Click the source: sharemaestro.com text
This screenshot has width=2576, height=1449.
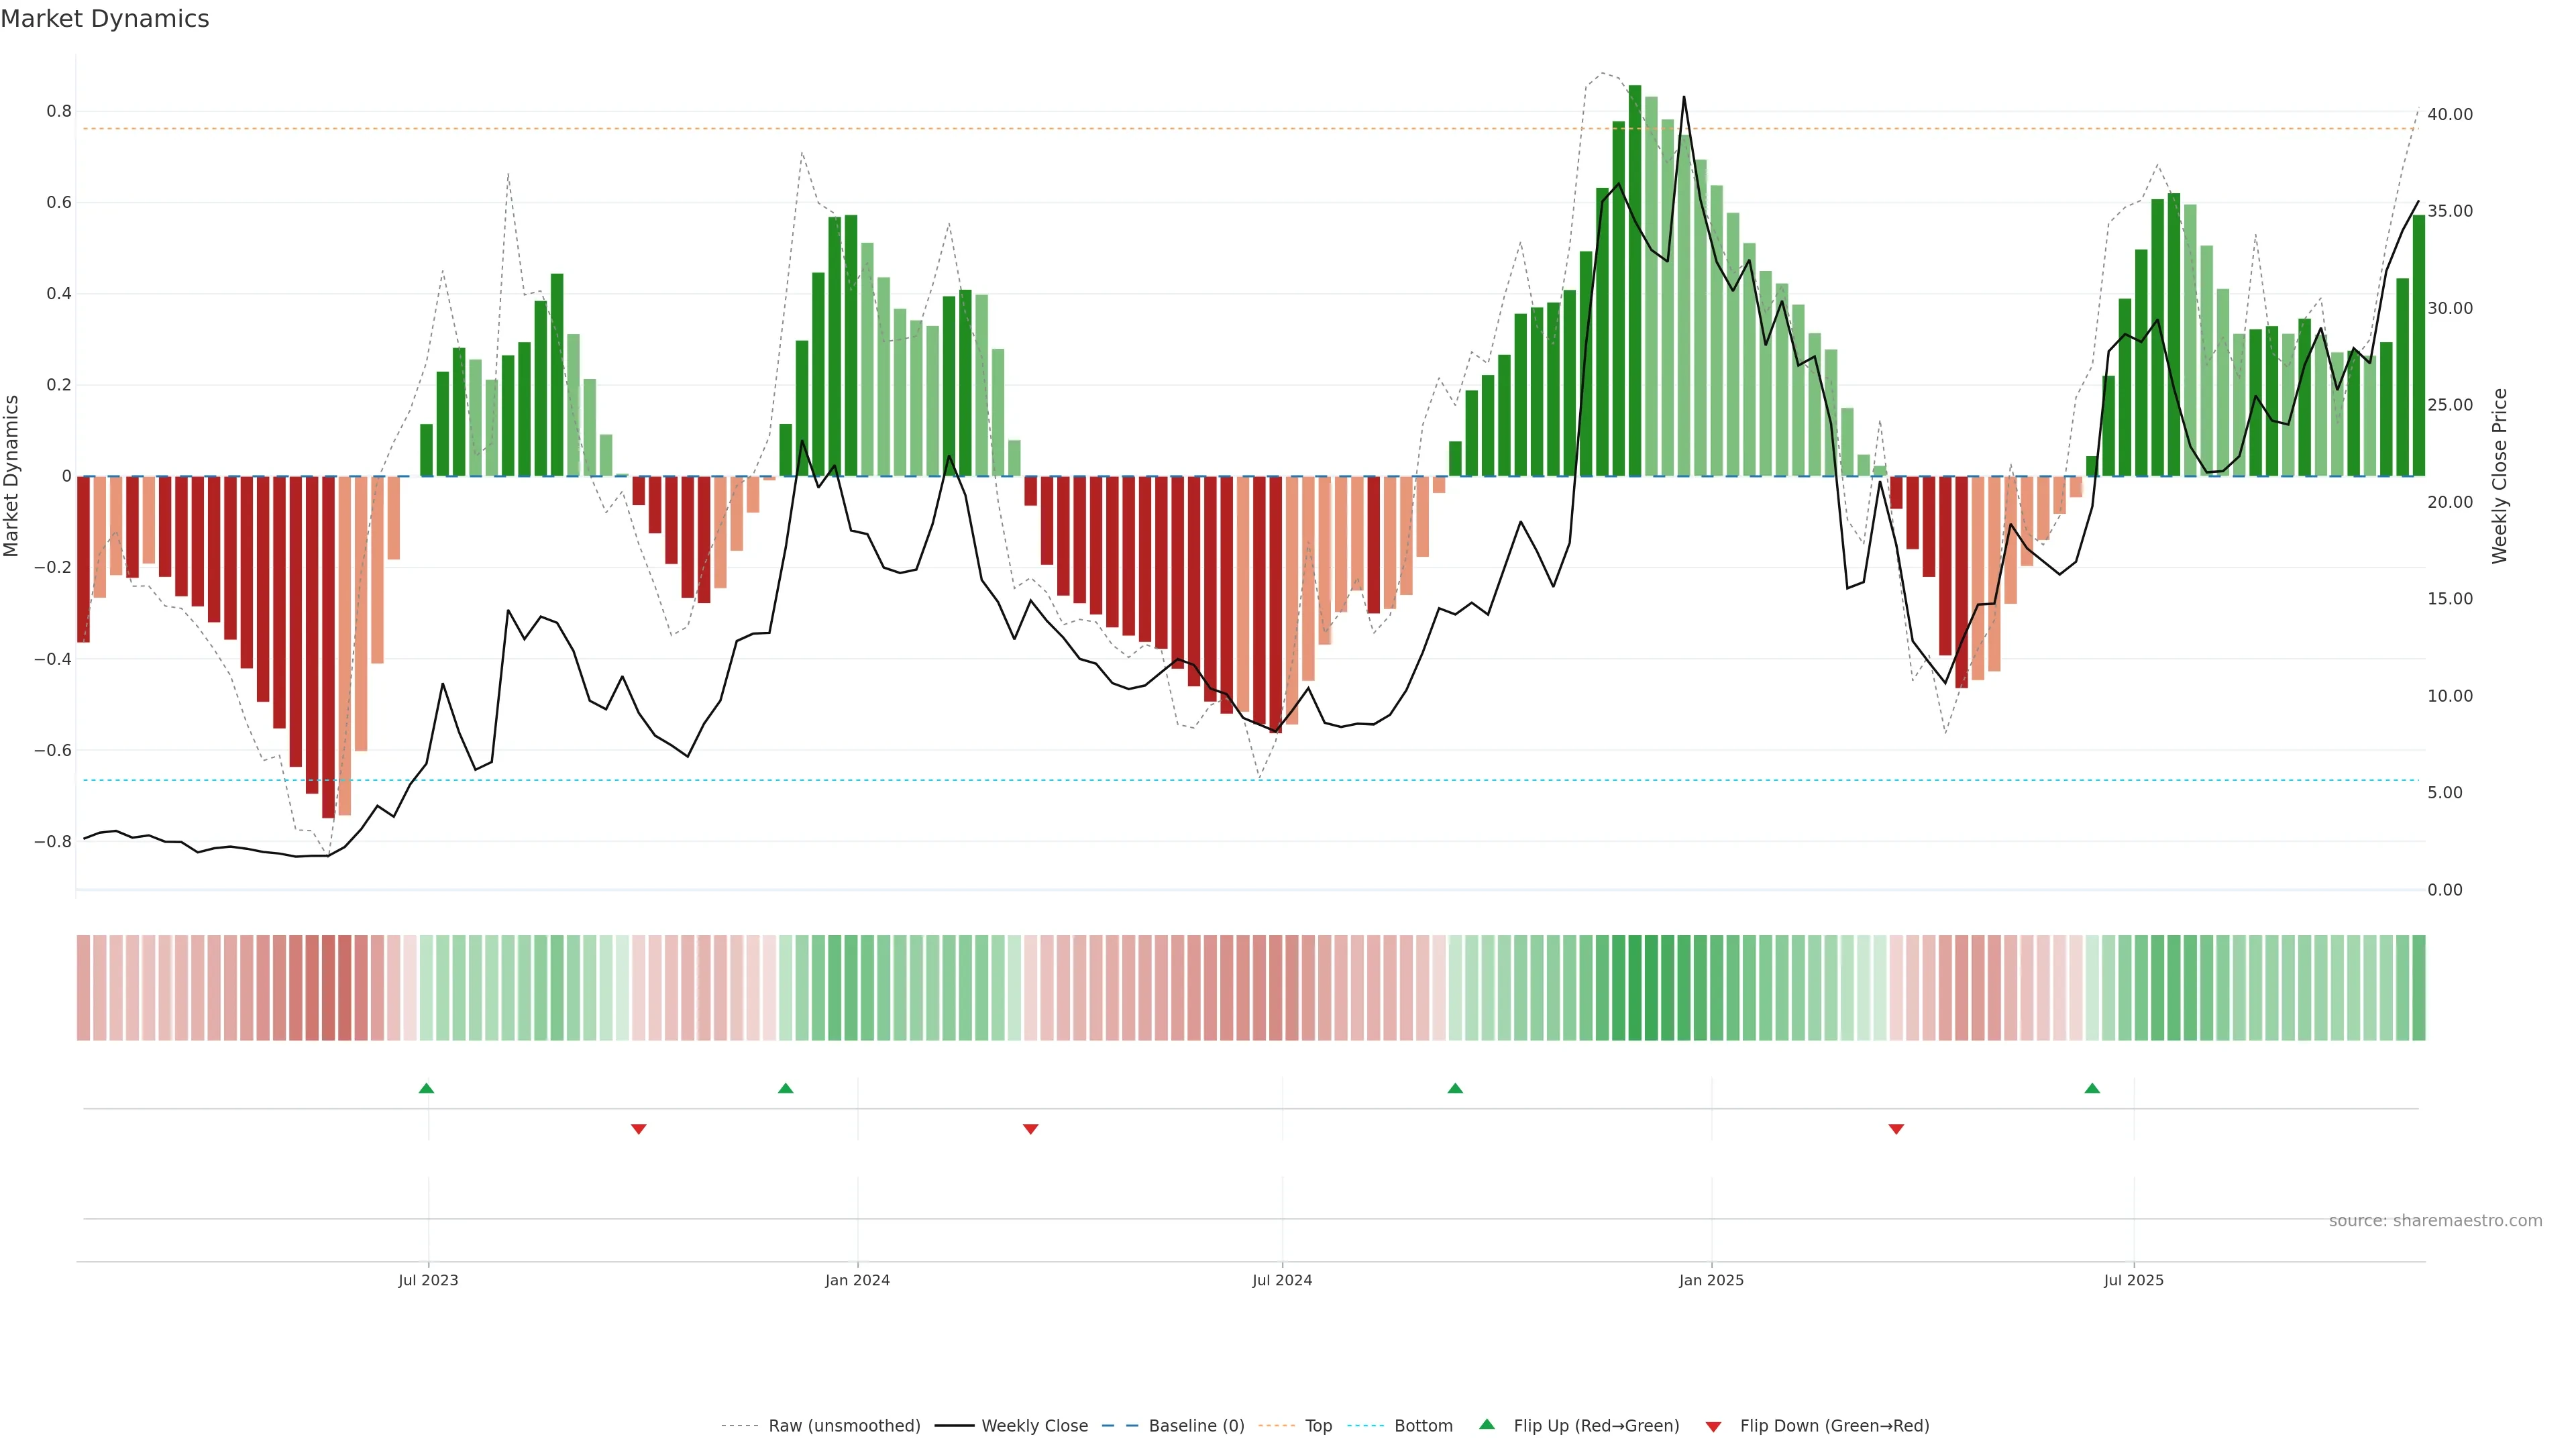[2435, 1221]
